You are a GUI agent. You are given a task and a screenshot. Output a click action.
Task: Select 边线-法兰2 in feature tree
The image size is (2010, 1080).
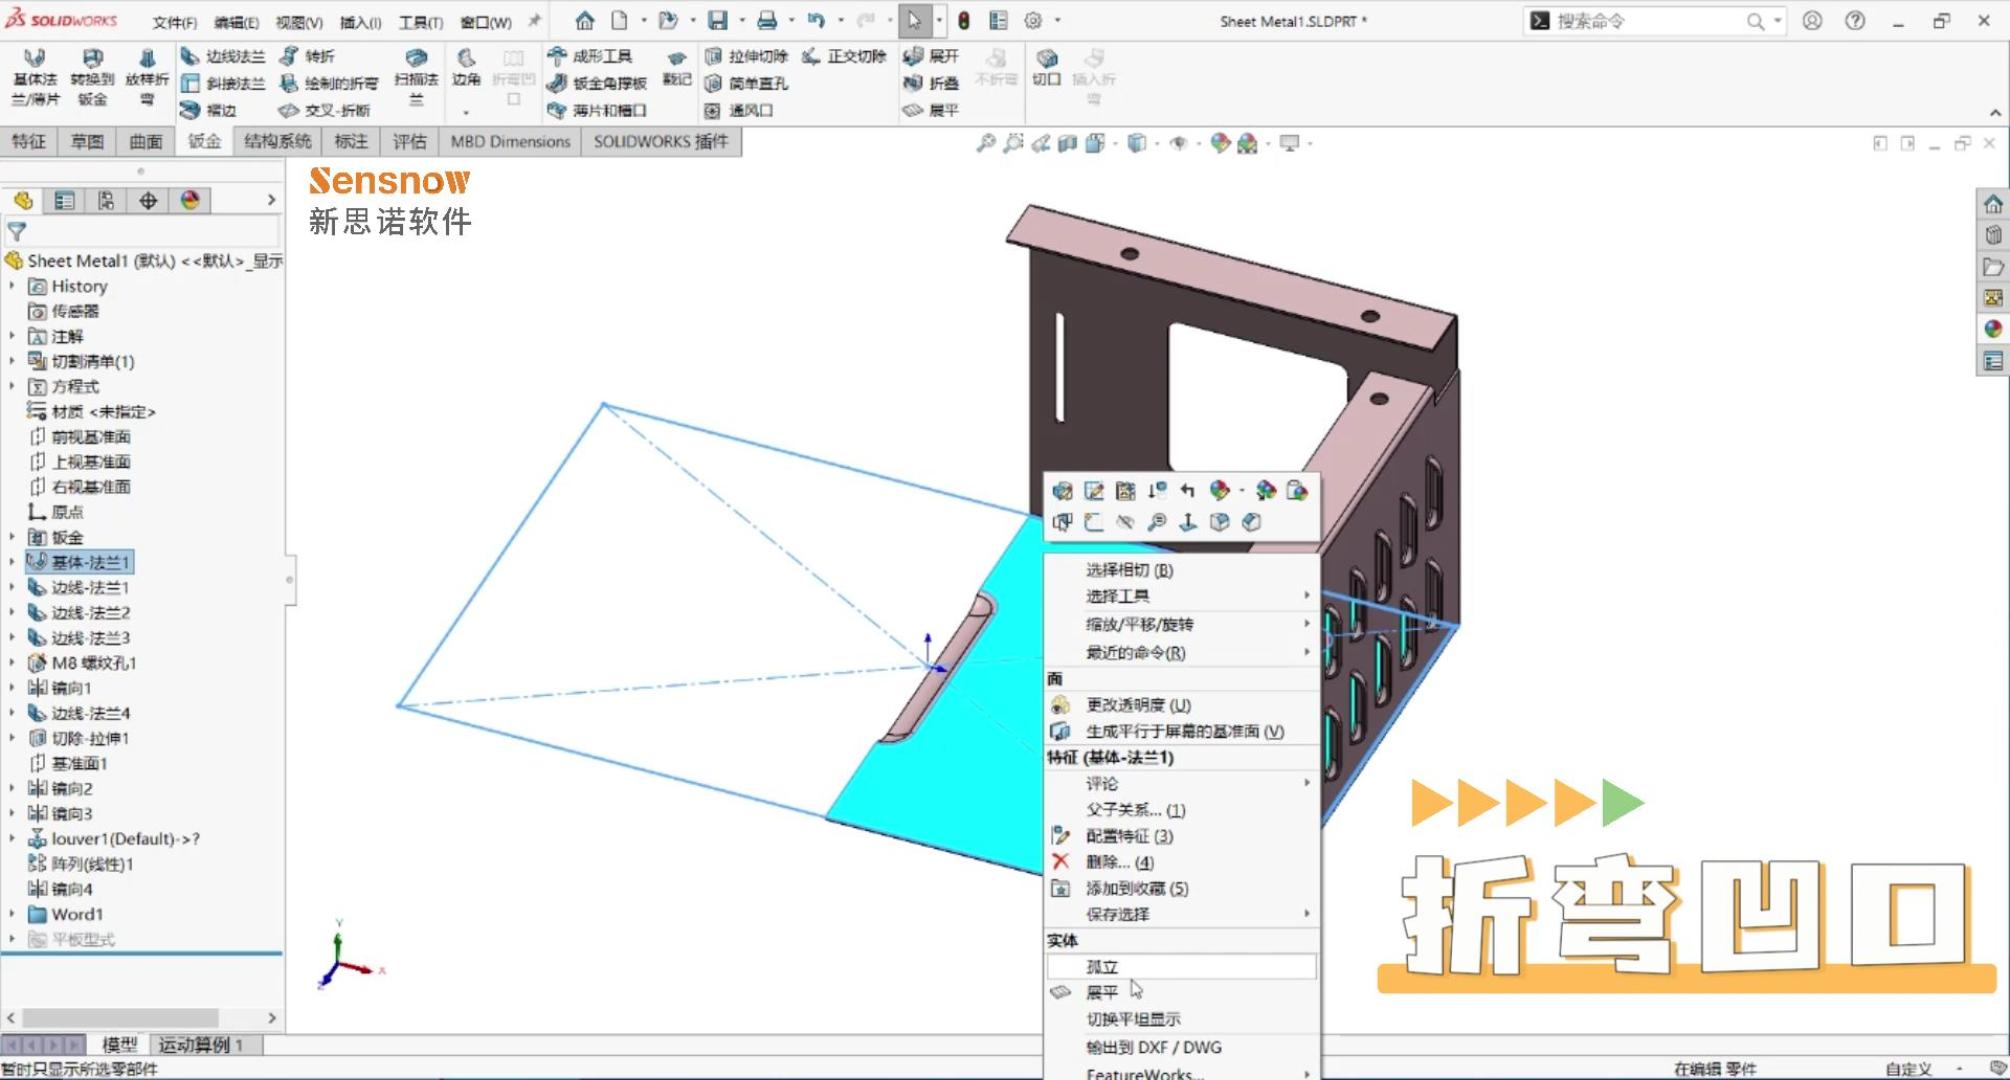pyautogui.click(x=90, y=612)
